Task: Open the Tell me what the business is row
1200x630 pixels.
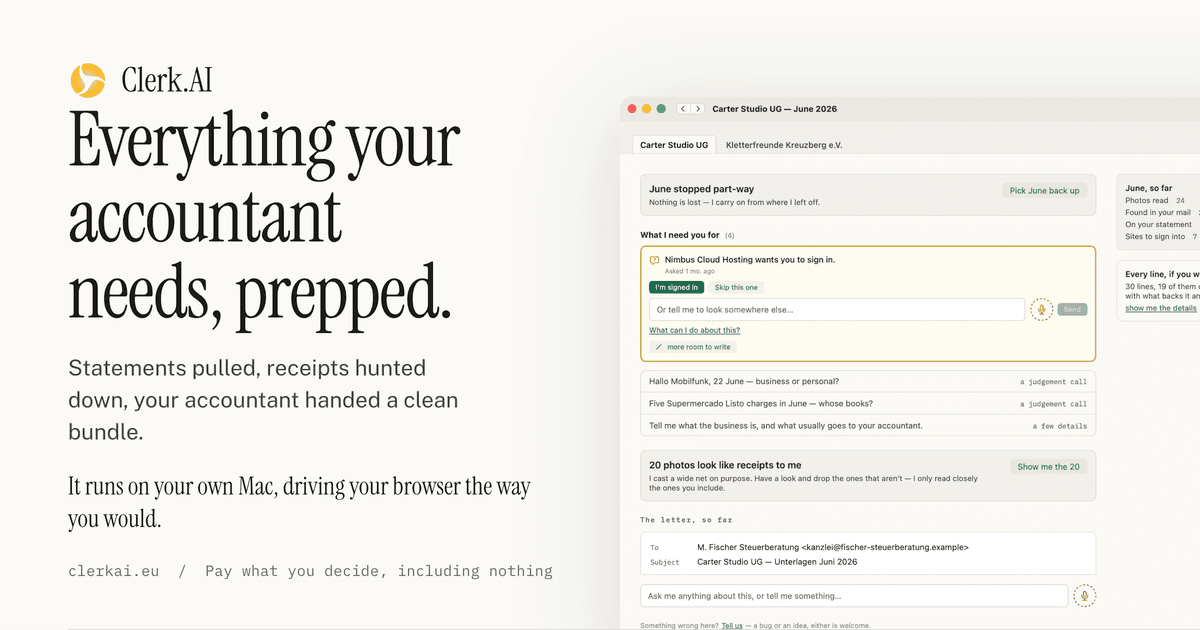Action: (868, 425)
